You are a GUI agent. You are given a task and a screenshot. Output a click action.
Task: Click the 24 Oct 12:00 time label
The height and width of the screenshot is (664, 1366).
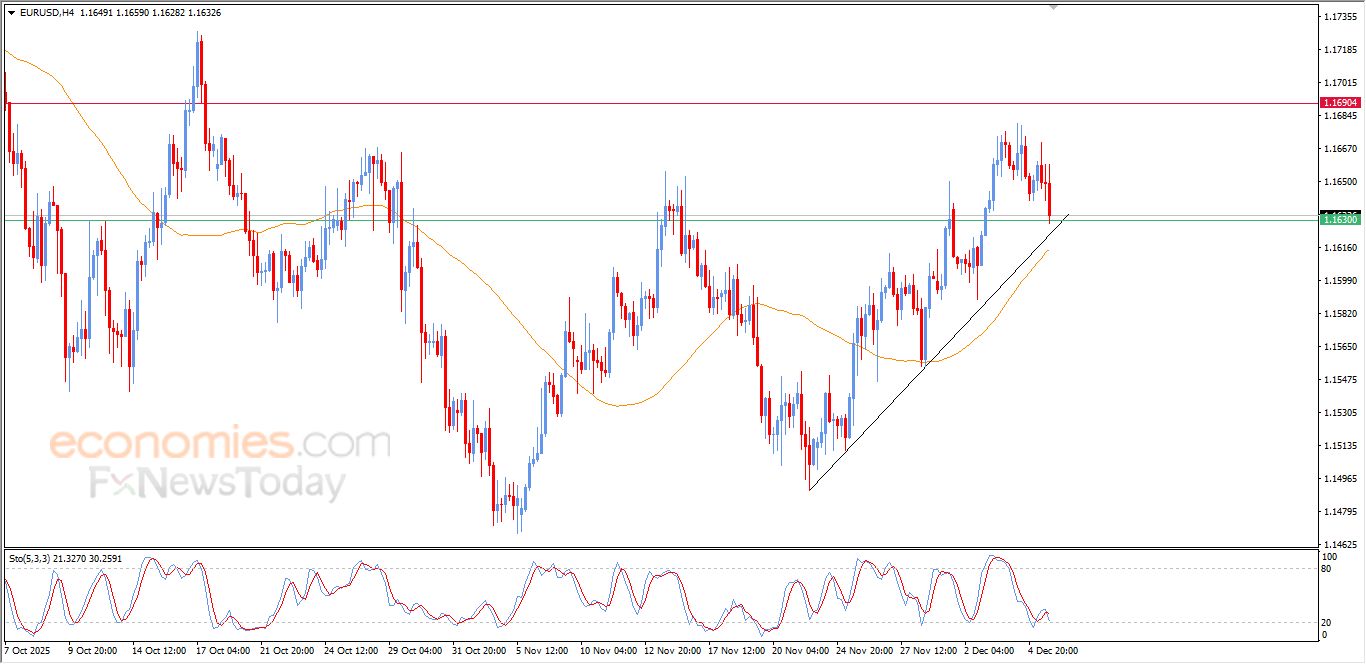click(x=350, y=651)
